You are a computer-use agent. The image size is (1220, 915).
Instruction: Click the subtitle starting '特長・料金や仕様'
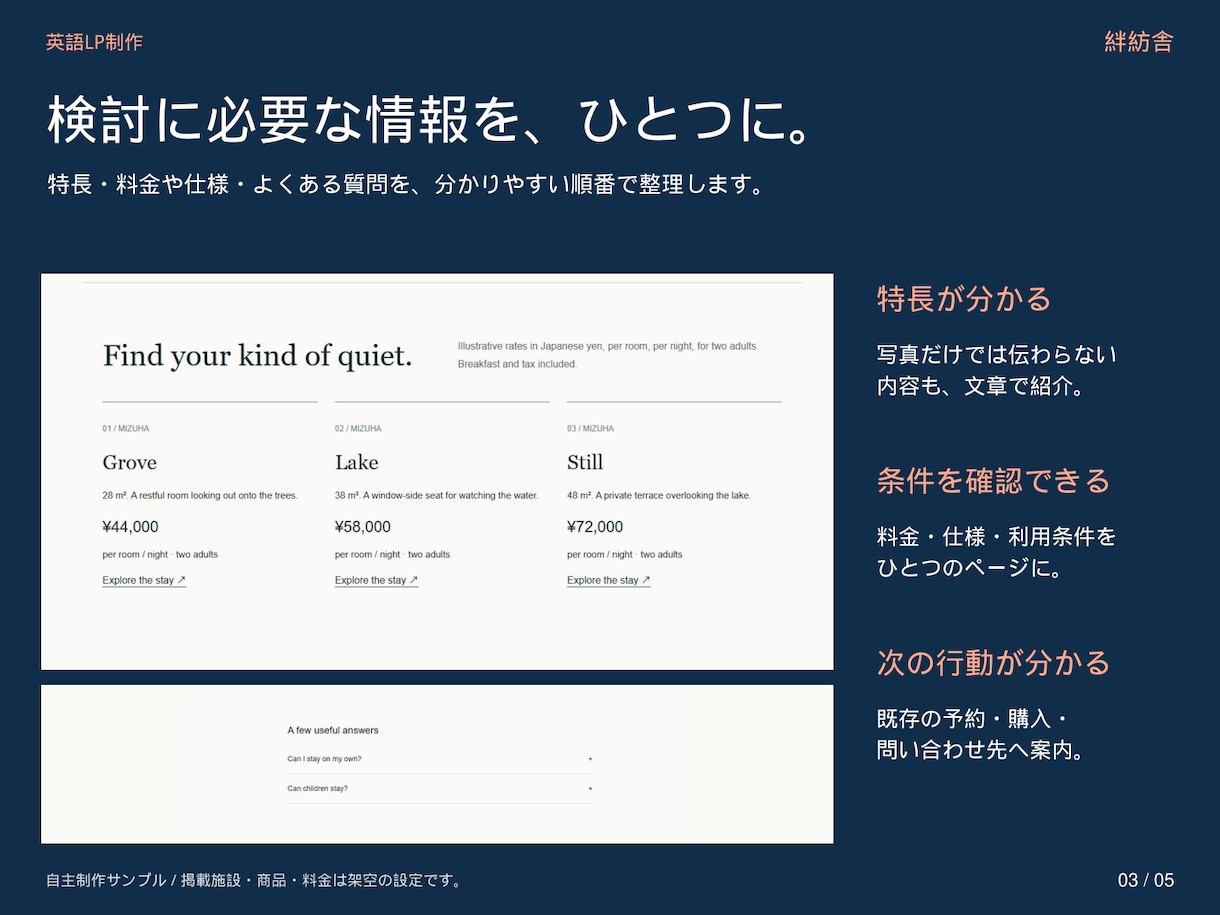[x=406, y=185]
